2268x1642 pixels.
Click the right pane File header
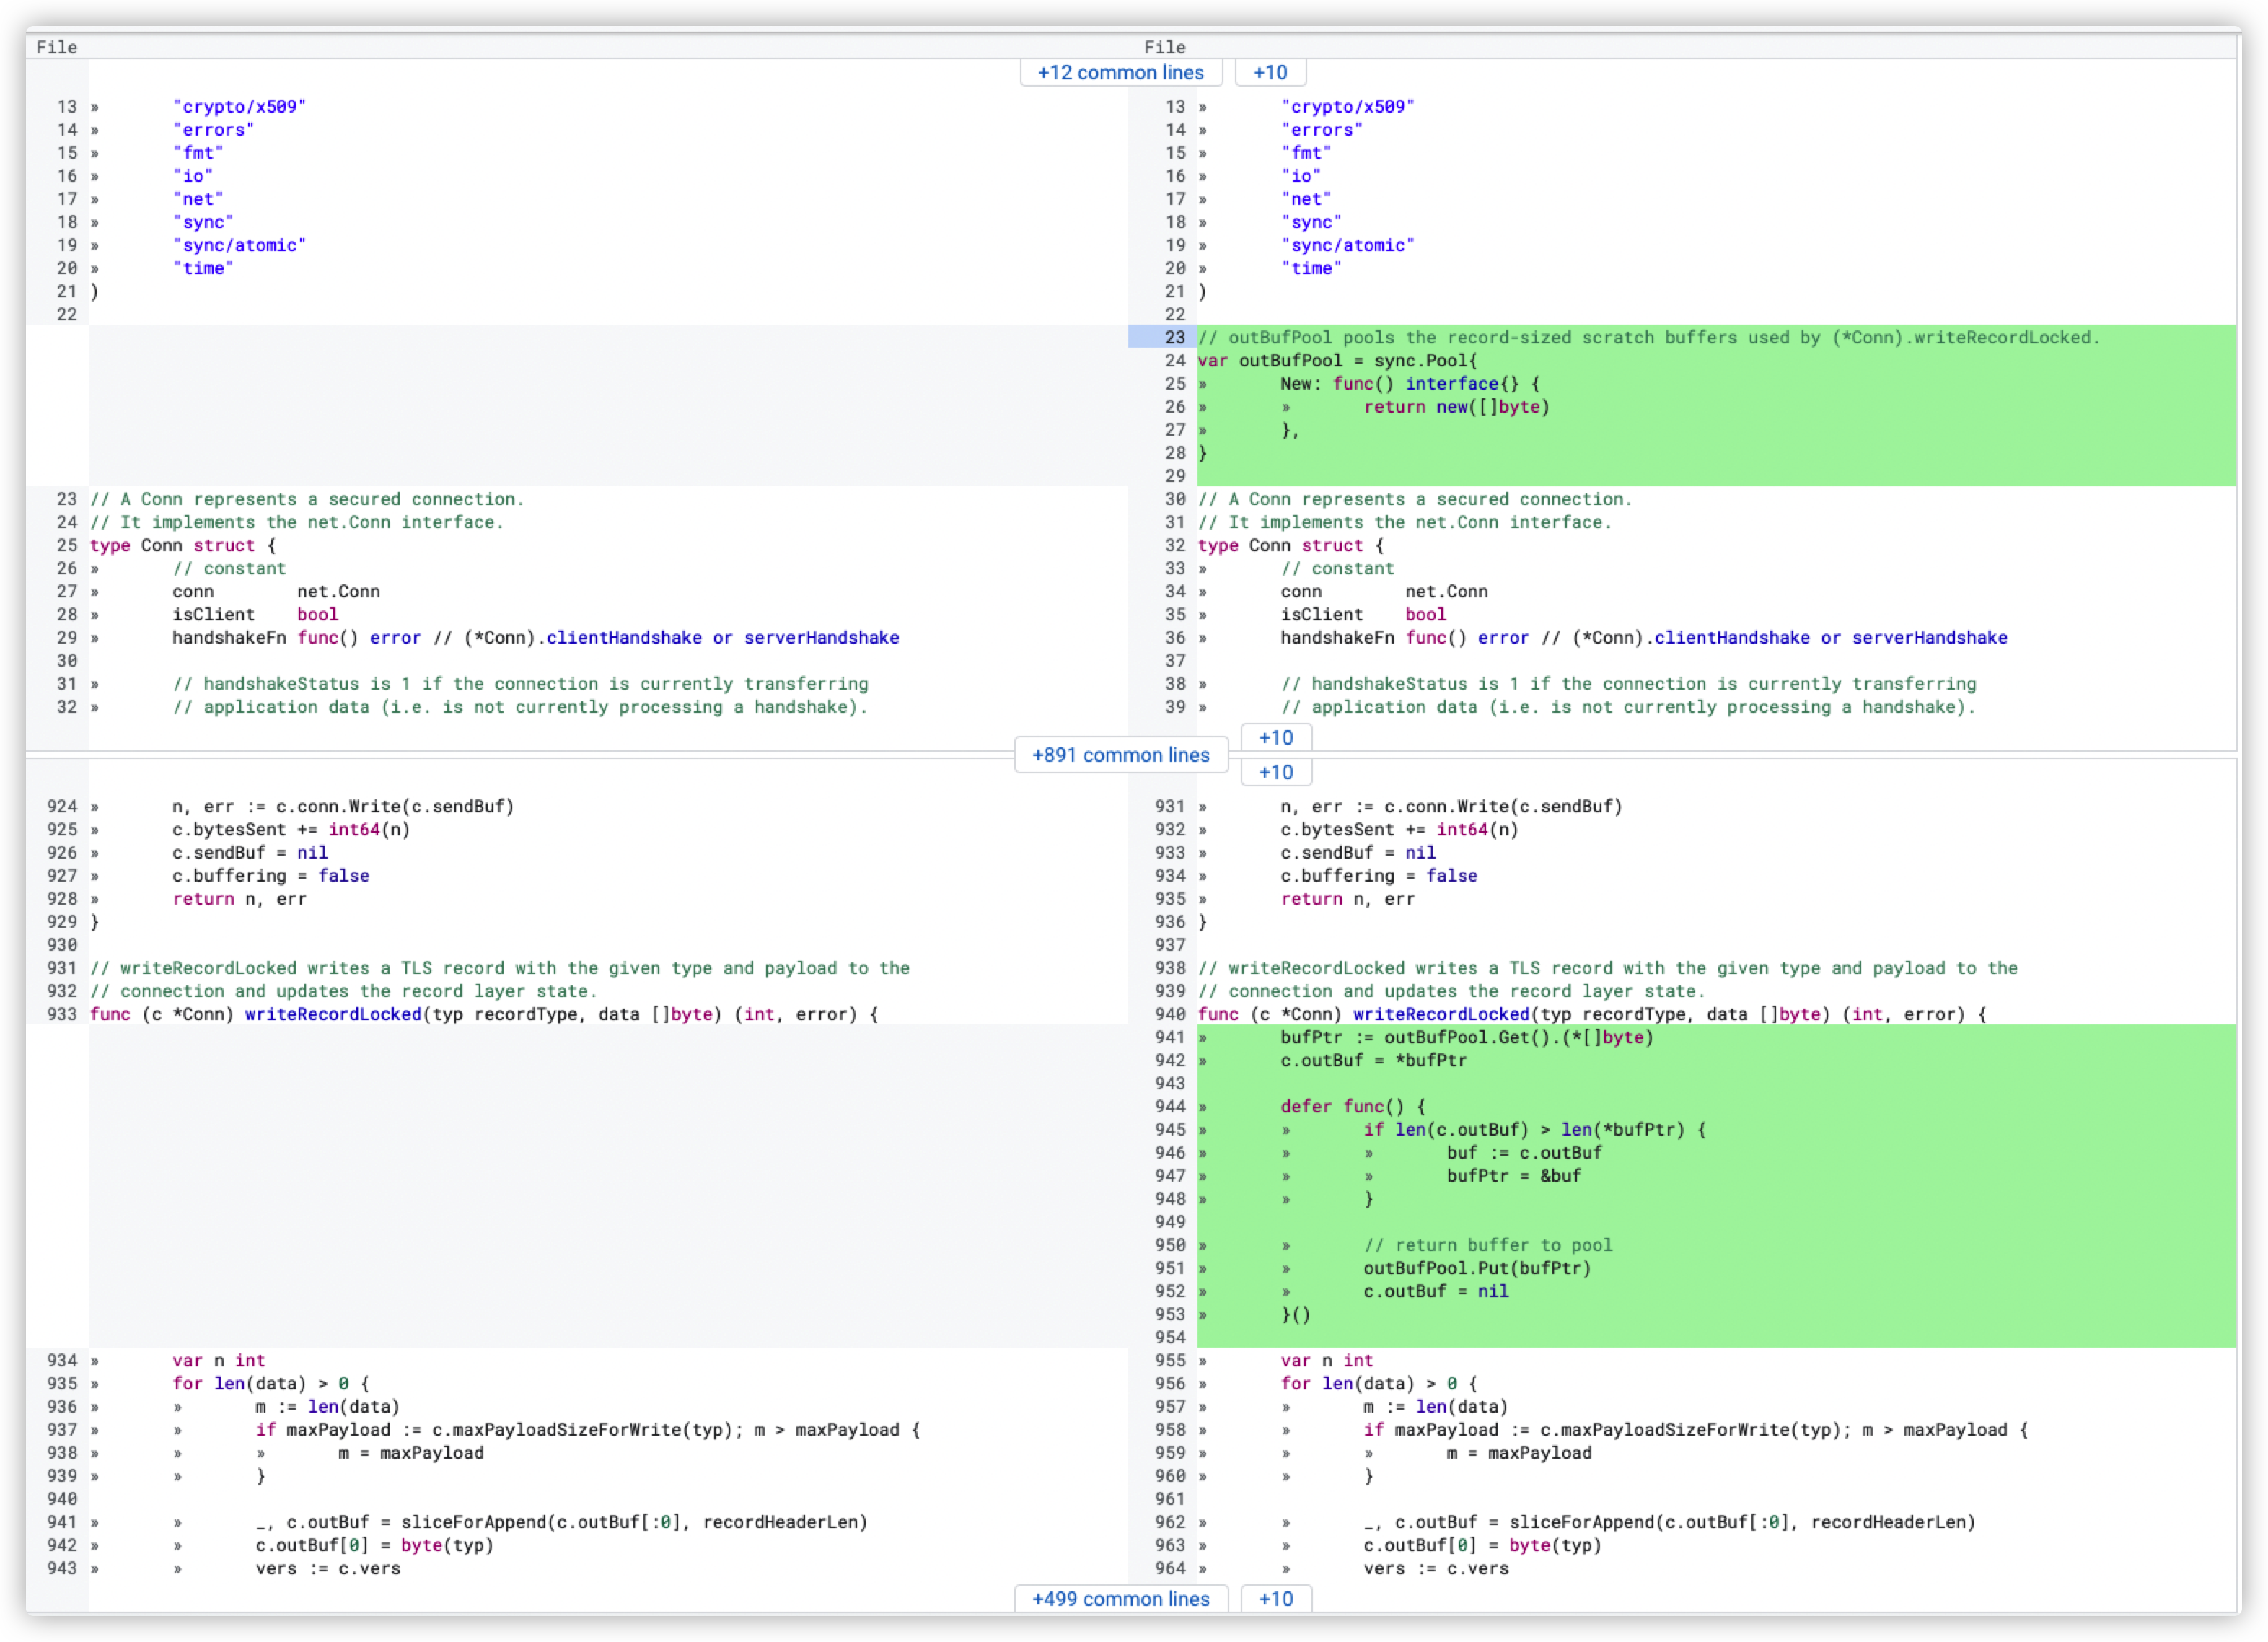[1165, 47]
